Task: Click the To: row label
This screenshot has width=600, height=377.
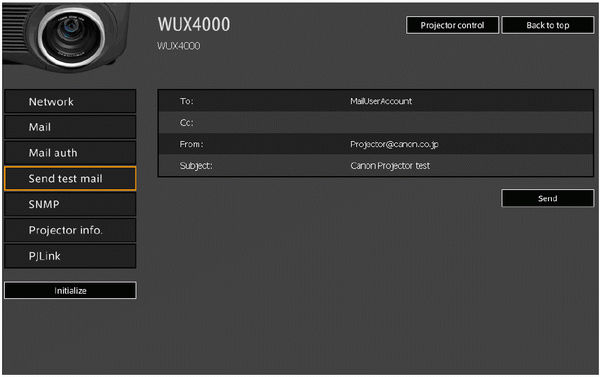Action: [x=186, y=101]
